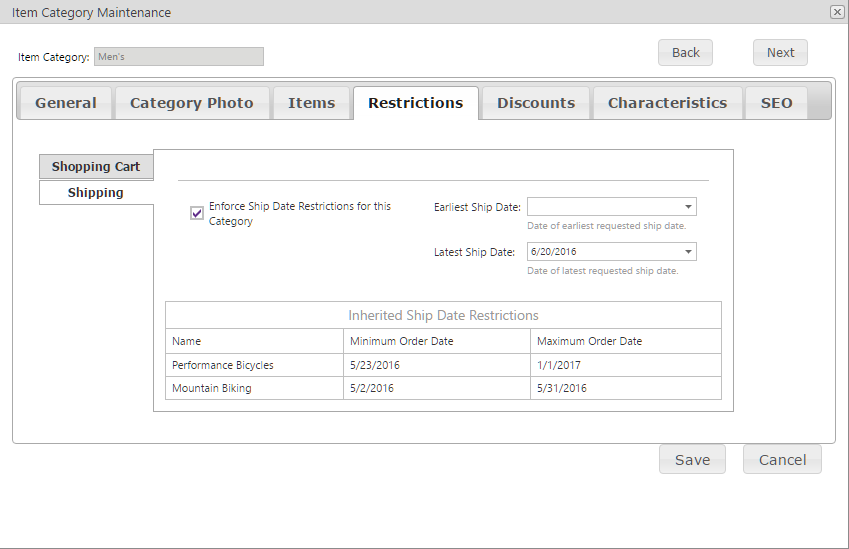The image size is (849, 549).
Task: Click the 5/31/2016 maximum order date cell
Action: point(626,388)
